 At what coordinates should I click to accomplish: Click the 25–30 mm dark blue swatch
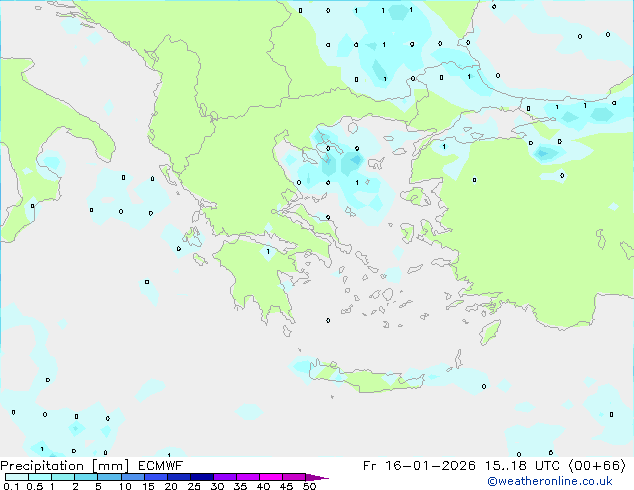pos(202,477)
